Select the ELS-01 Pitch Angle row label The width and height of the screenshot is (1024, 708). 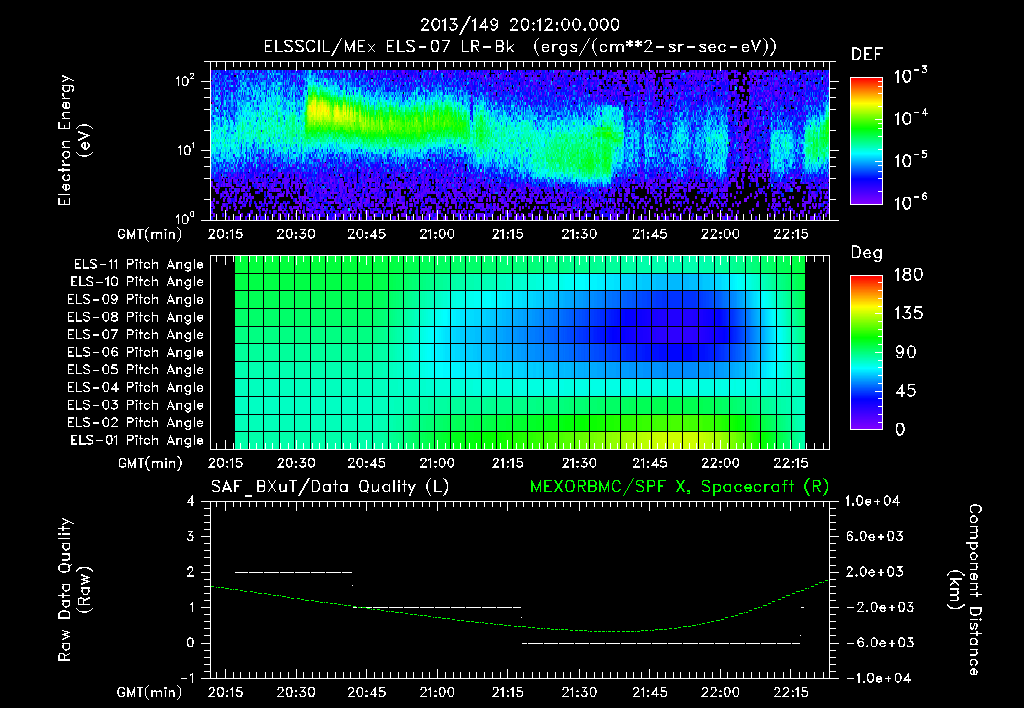137,440
